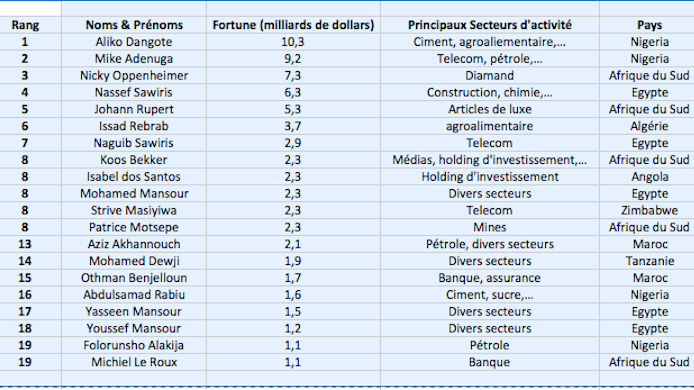Select the Diamand sector cell
The height and width of the screenshot is (390, 694).
pyautogui.click(x=490, y=76)
